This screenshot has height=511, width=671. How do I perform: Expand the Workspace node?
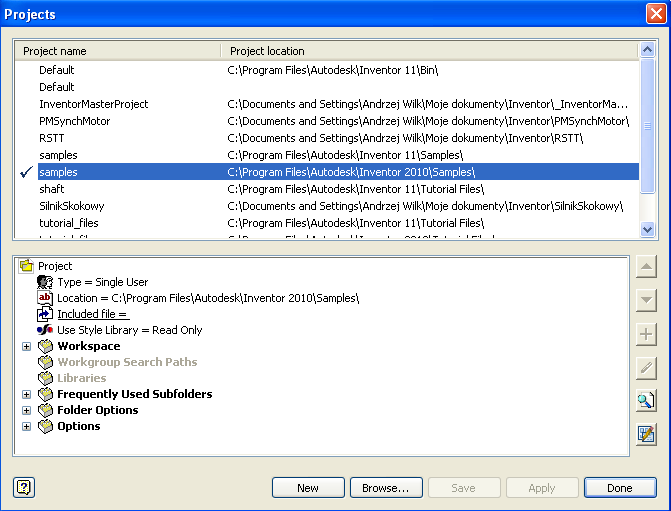(x=27, y=346)
